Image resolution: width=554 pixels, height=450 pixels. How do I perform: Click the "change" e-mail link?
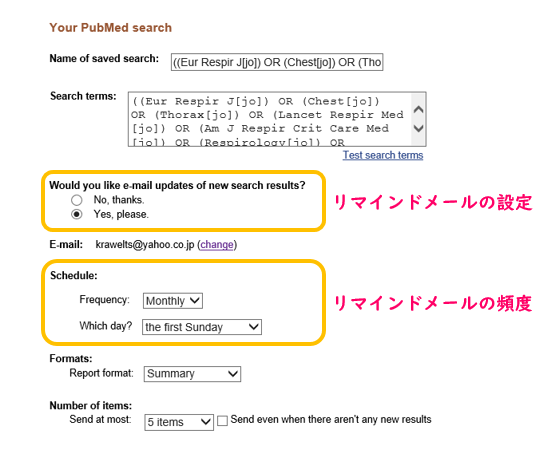coord(217,244)
